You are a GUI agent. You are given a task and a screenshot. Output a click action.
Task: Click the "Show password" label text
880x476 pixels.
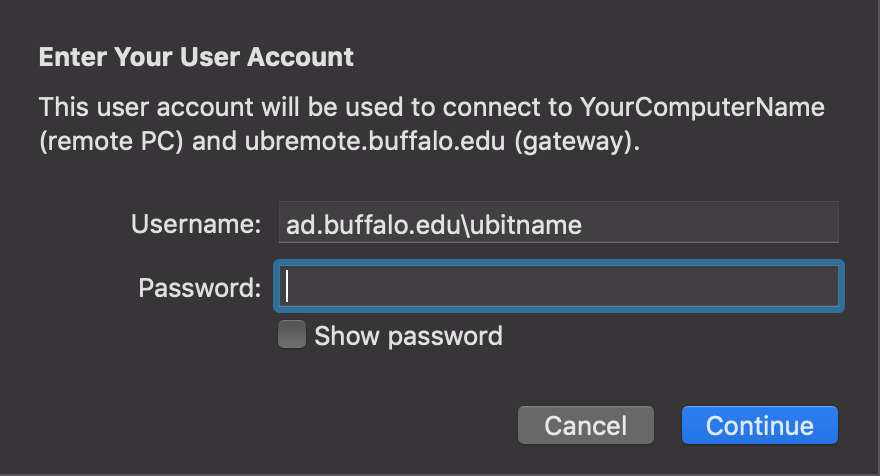tap(408, 336)
